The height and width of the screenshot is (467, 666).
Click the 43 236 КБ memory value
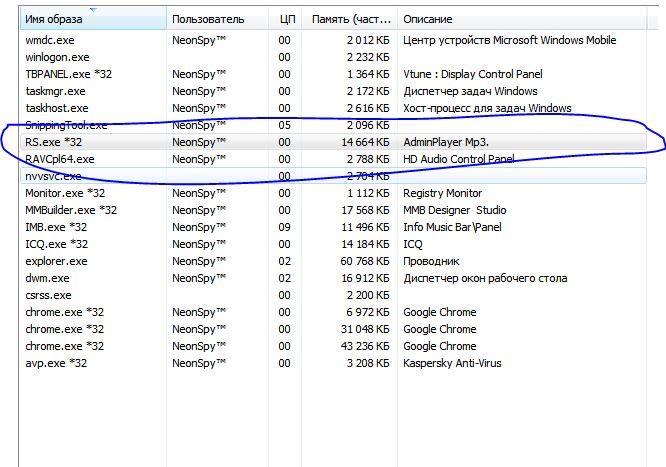[365, 346]
